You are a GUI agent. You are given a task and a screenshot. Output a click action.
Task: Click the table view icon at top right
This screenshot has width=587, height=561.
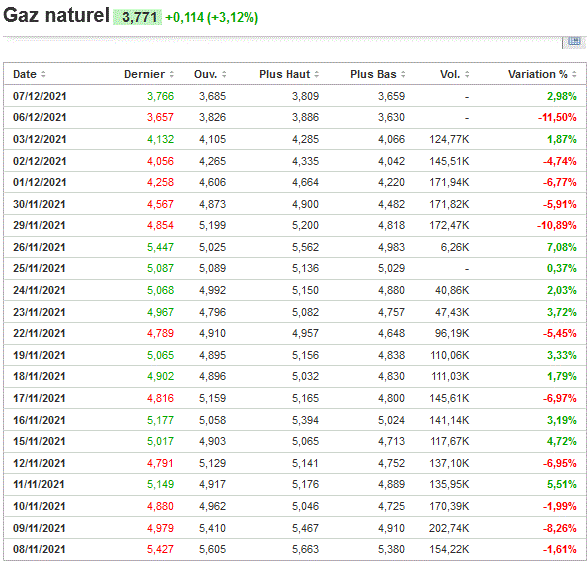point(574,41)
